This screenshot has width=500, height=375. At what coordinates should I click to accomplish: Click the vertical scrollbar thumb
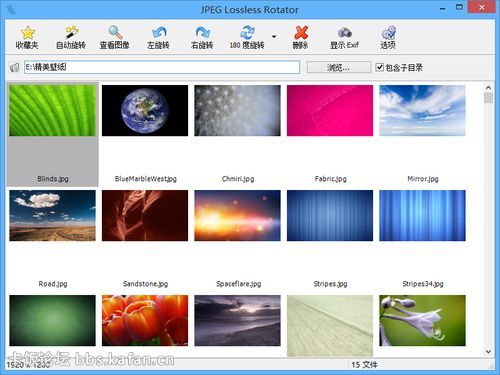(x=488, y=98)
